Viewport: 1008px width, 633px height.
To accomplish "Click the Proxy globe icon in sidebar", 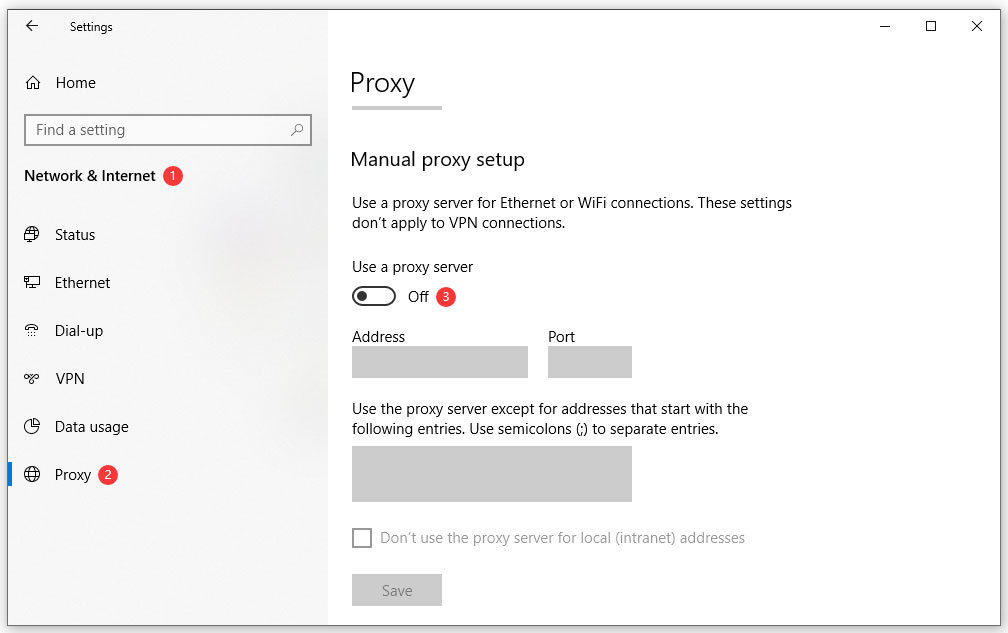I will click(31, 474).
